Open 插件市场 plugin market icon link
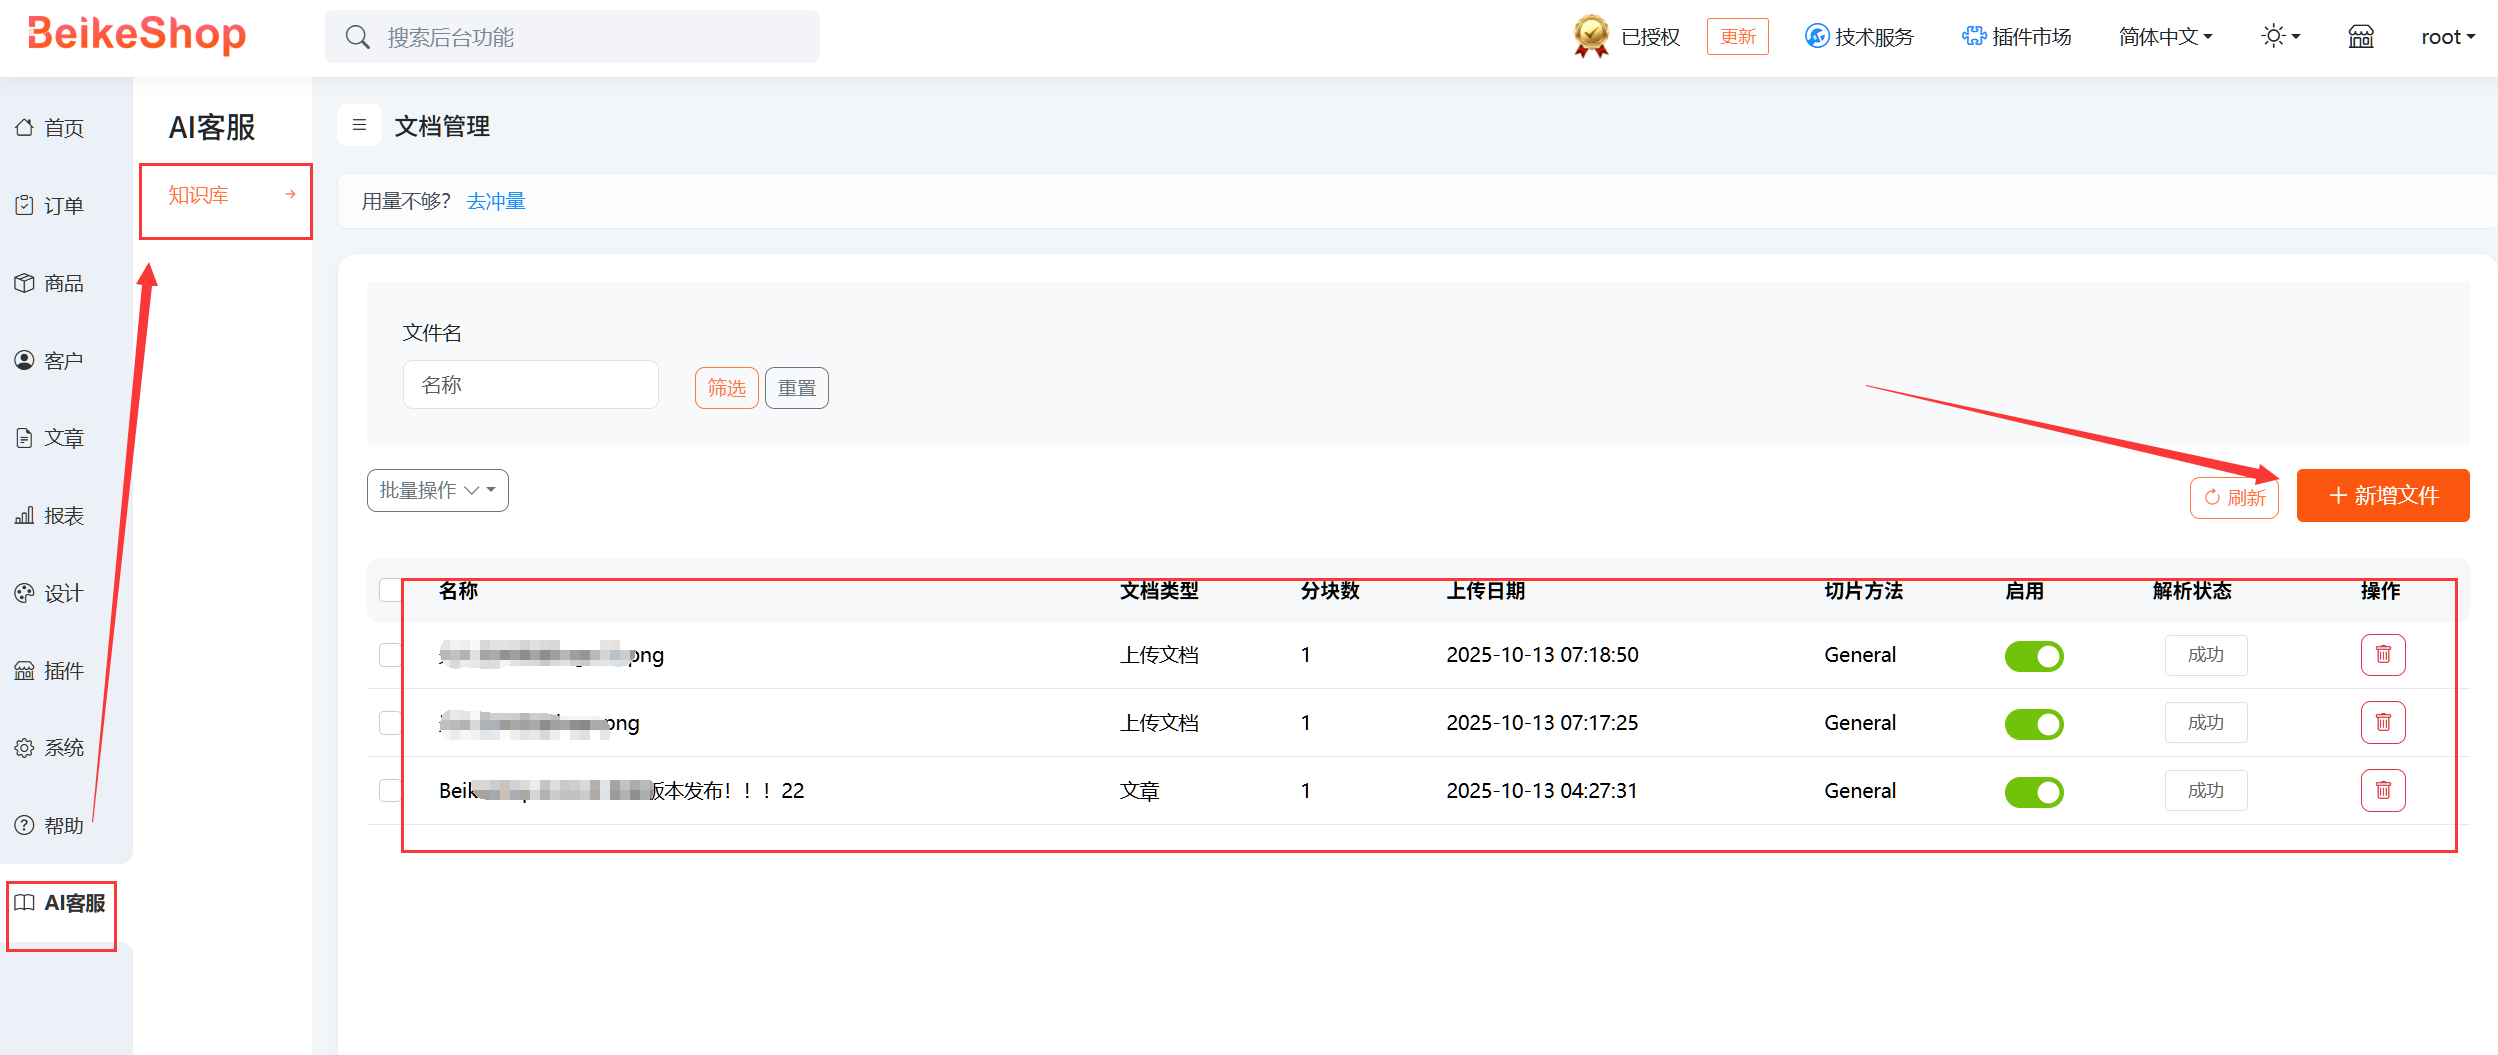Image resolution: width=2498 pixels, height=1055 pixels. tap(2016, 37)
